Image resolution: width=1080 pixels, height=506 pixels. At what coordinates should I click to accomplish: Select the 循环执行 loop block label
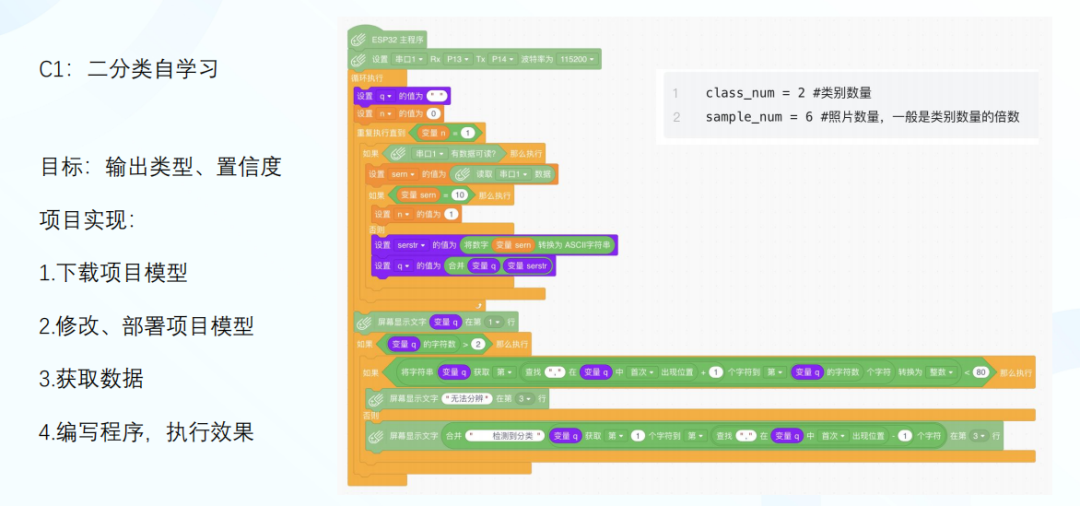(367, 78)
